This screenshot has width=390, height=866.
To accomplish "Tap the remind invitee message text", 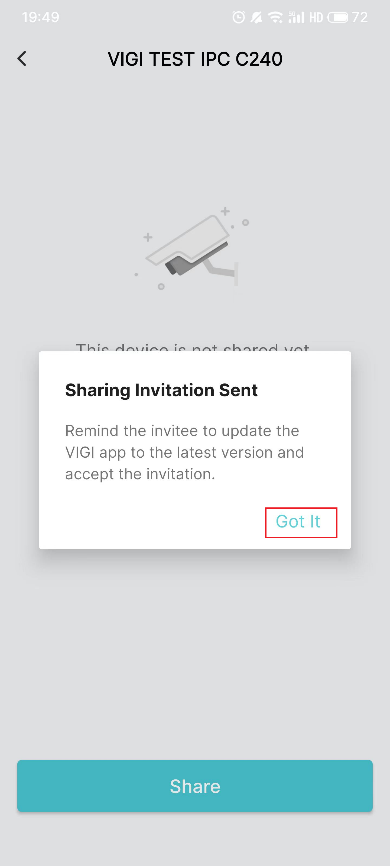I will click(185, 452).
